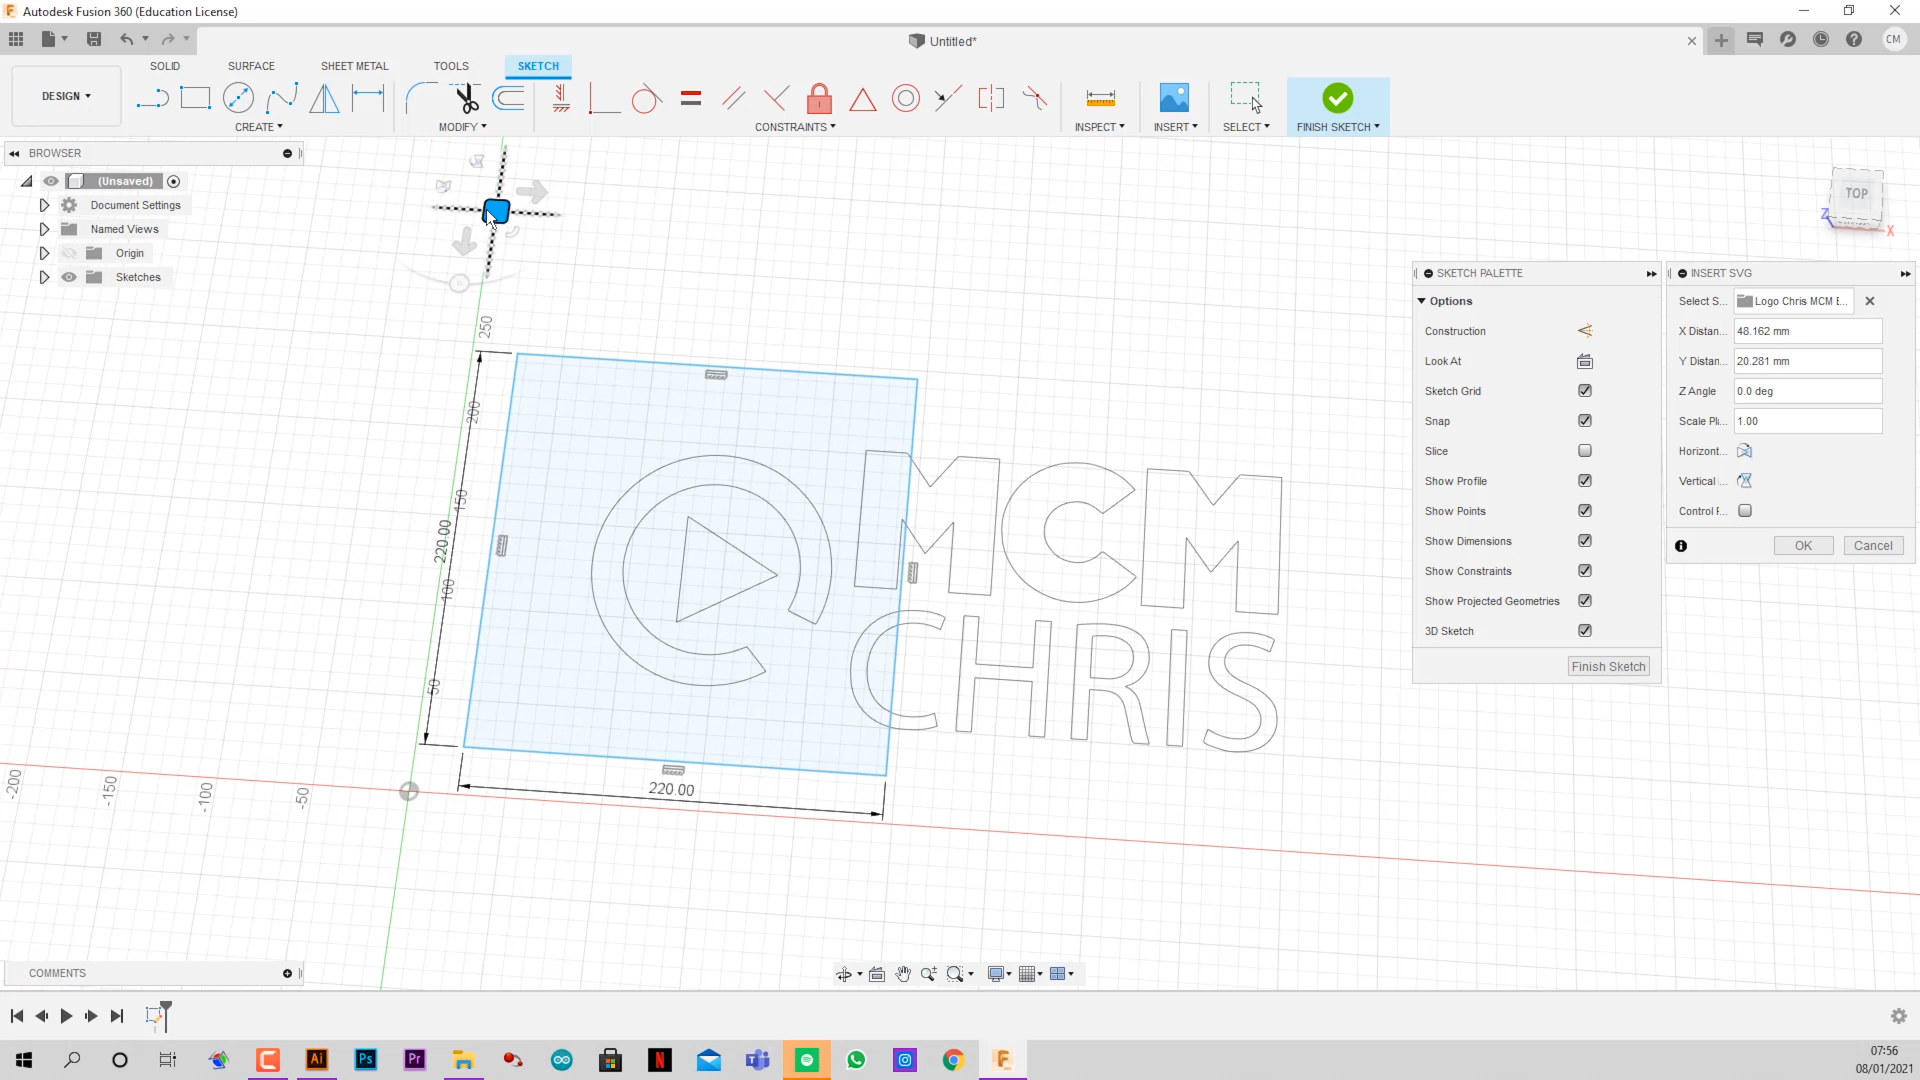Apply the Horizontal/Vertical constraint
This screenshot has height=1080, width=1920.
click(561, 98)
